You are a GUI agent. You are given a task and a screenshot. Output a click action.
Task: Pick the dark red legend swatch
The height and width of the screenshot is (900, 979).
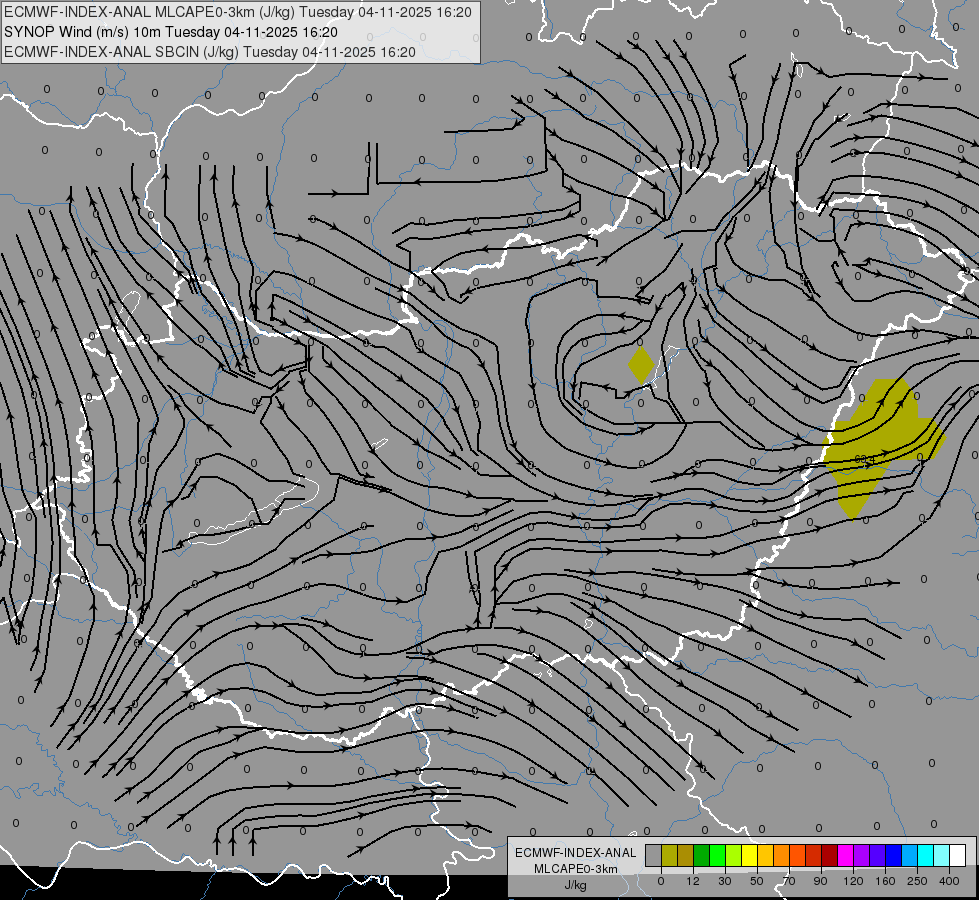830,855
